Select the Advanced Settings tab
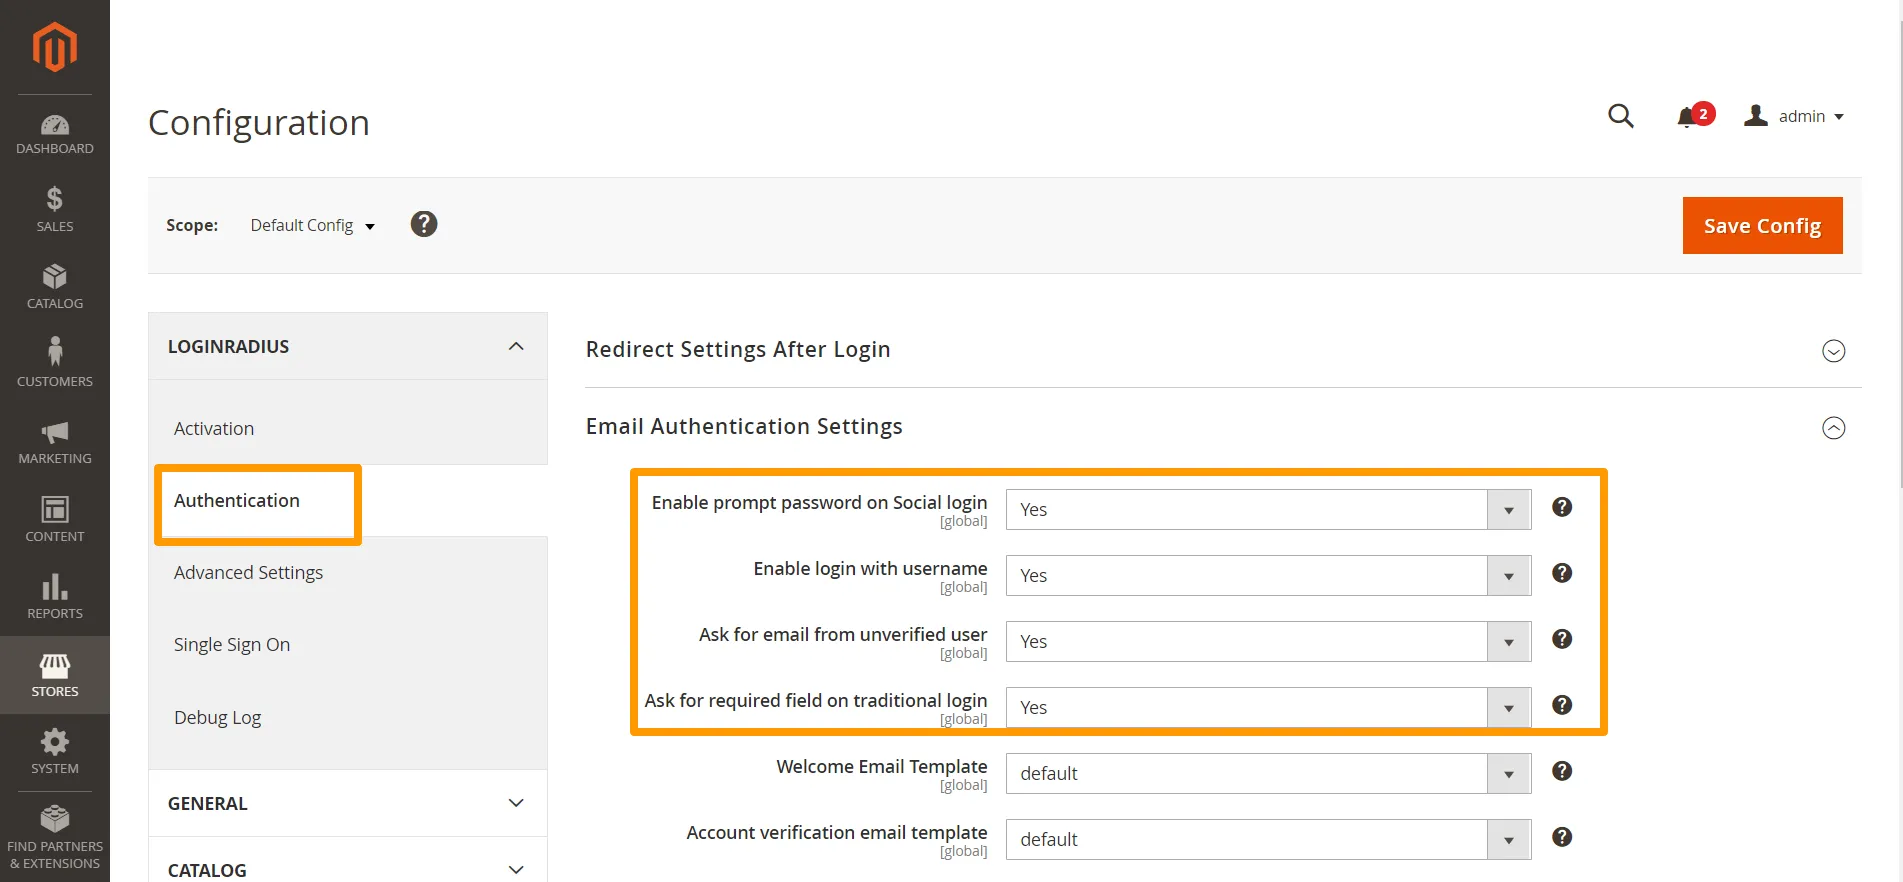The width and height of the screenshot is (1903, 882). (x=248, y=573)
